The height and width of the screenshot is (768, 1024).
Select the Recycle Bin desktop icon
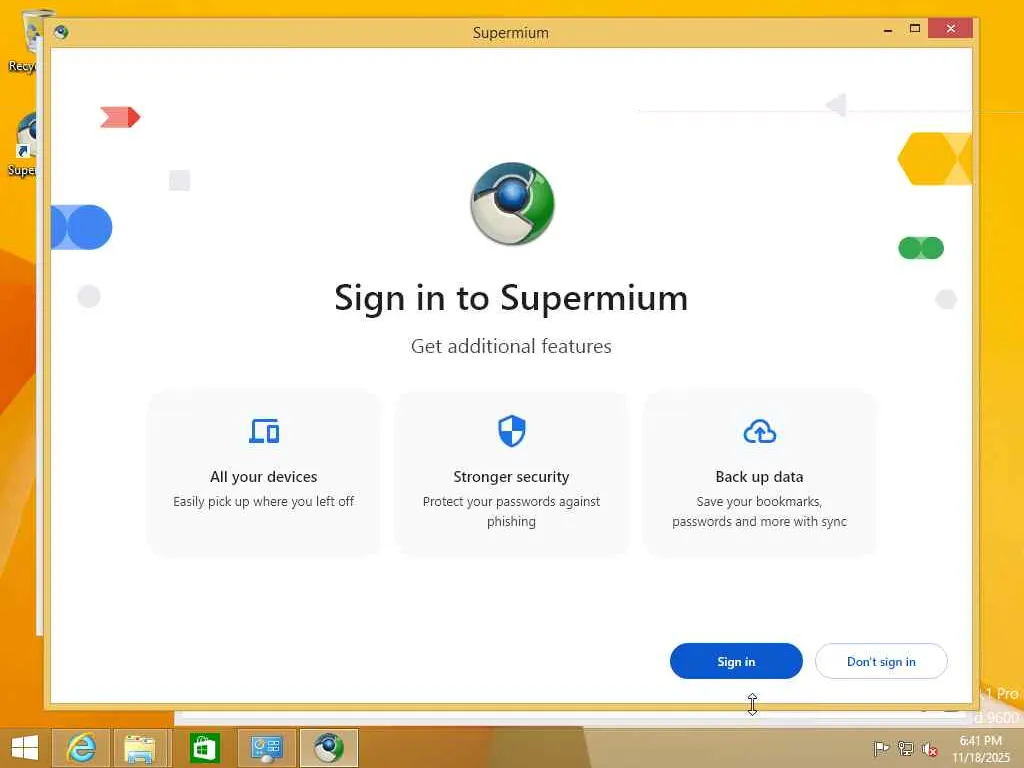click(x=26, y=40)
